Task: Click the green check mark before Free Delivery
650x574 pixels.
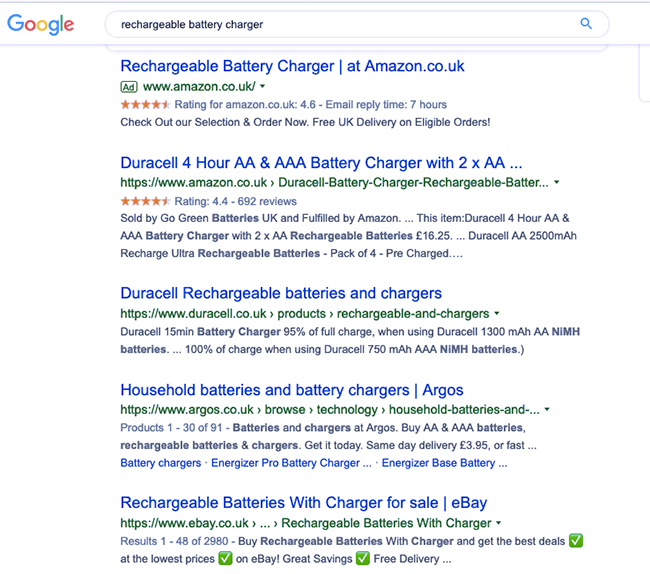Action: 363,558
